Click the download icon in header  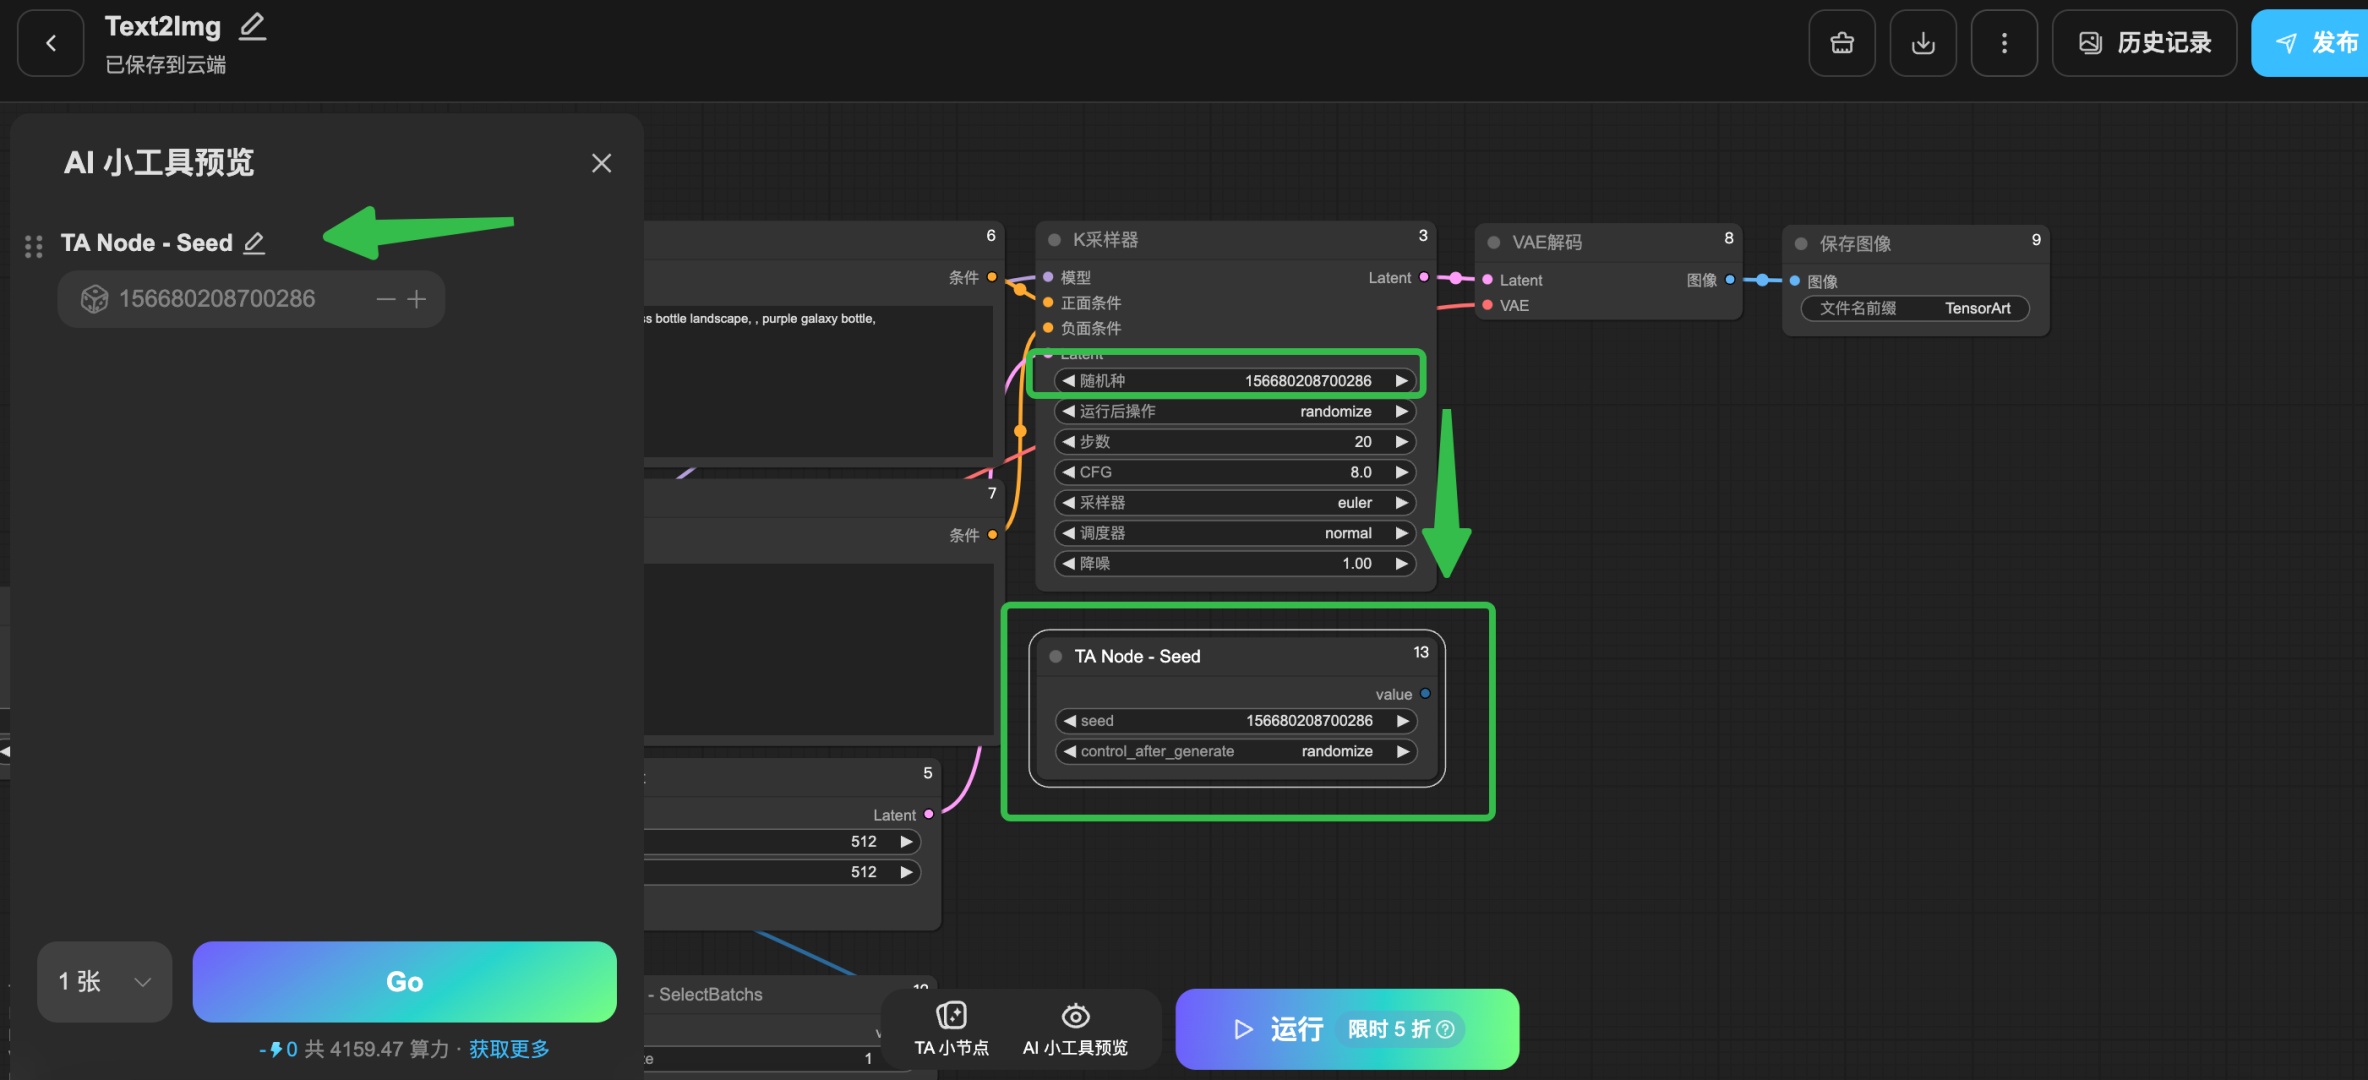(x=1922, y=43)
